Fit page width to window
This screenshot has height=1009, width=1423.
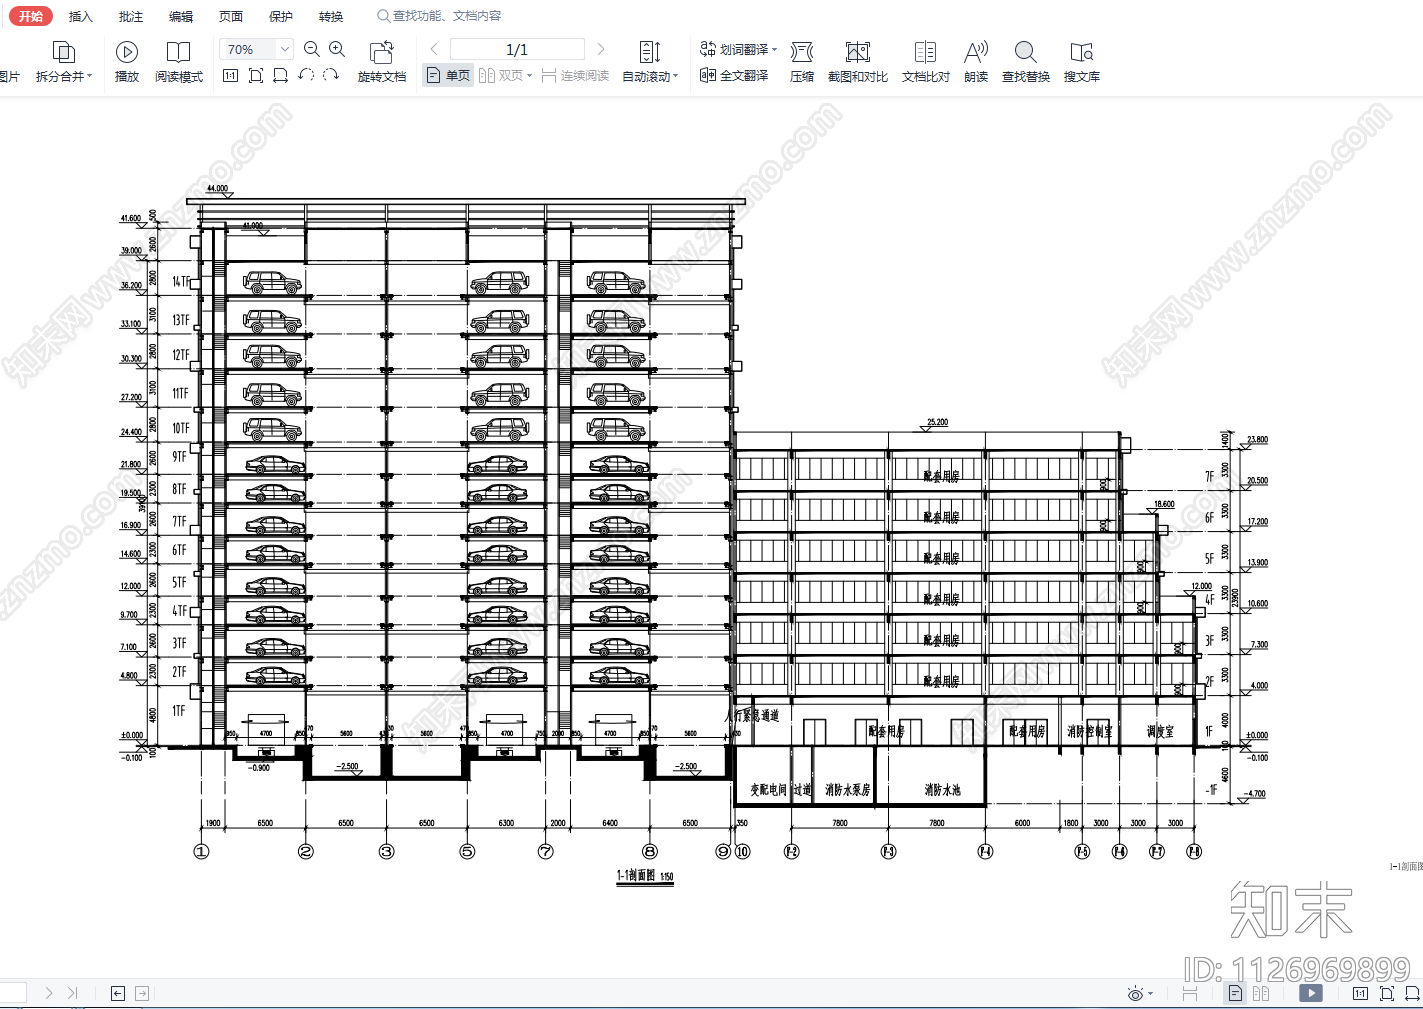click(281, 75)
